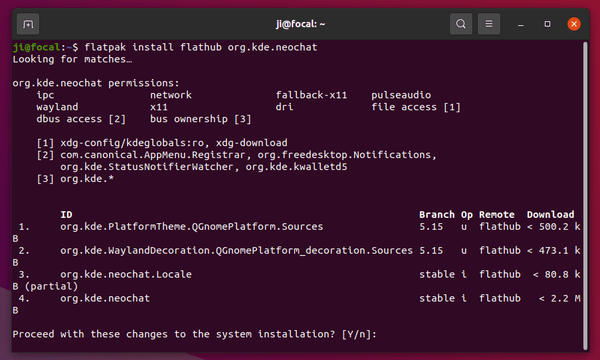The height and width of the screenshot is (360, 600).
Task: Click the ji@focal window title
Action: [x=300, y=24]
